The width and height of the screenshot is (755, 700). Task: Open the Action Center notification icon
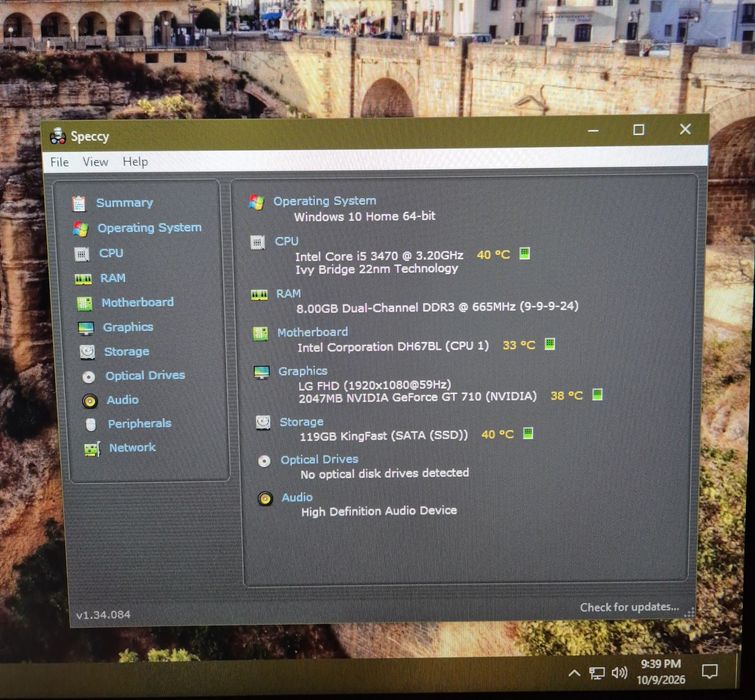(710, 671)
